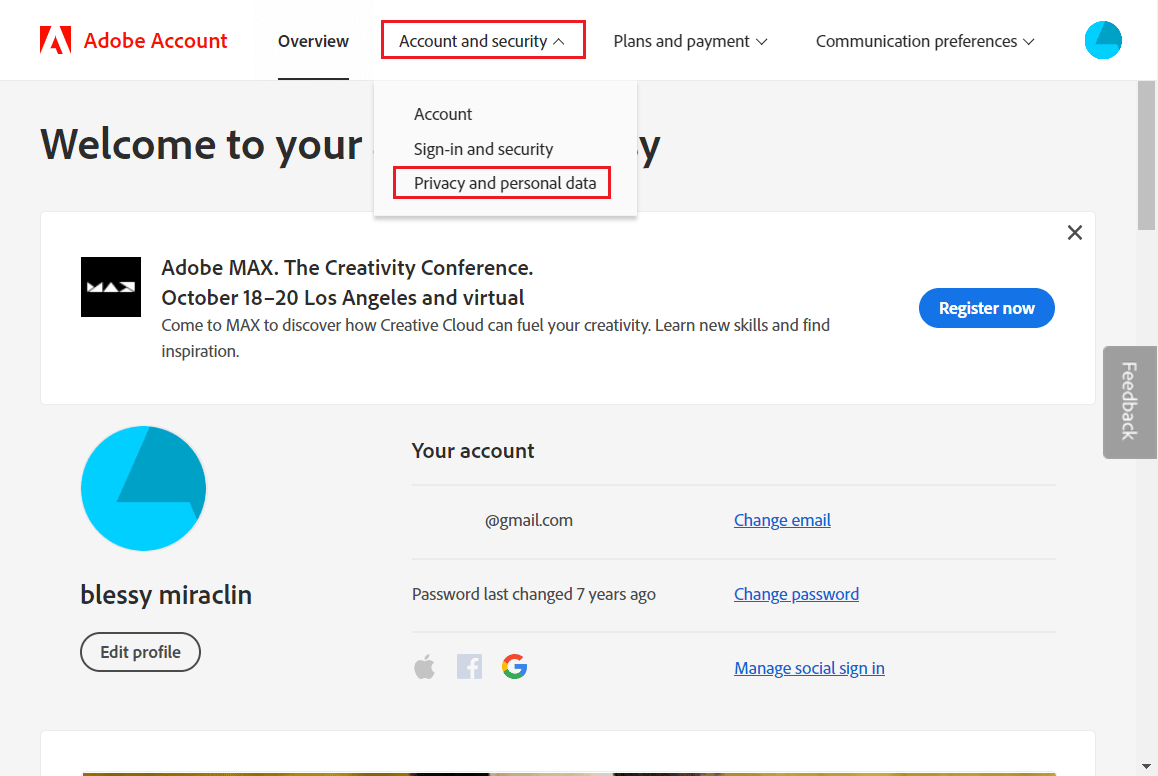Click the Adobe MAX logo in the banner
Viewport: 1158px width, 776px height.
(111, 287)
